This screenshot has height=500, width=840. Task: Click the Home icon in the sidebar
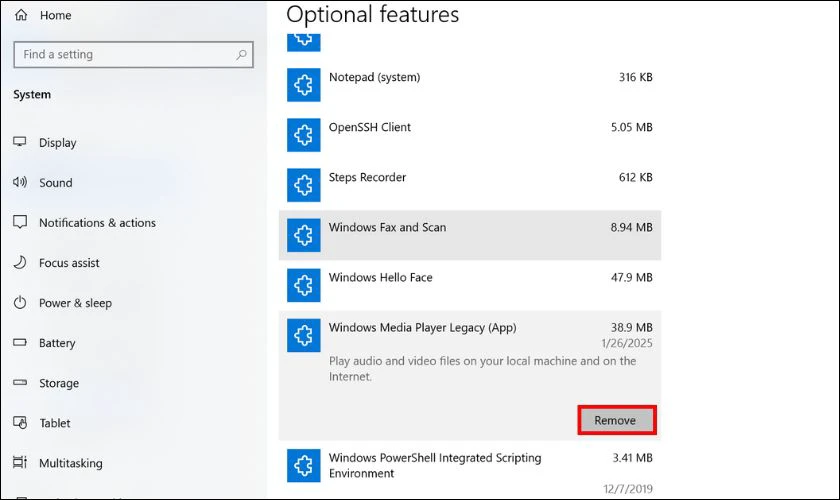pyautogui.click(x=21, y=15)
